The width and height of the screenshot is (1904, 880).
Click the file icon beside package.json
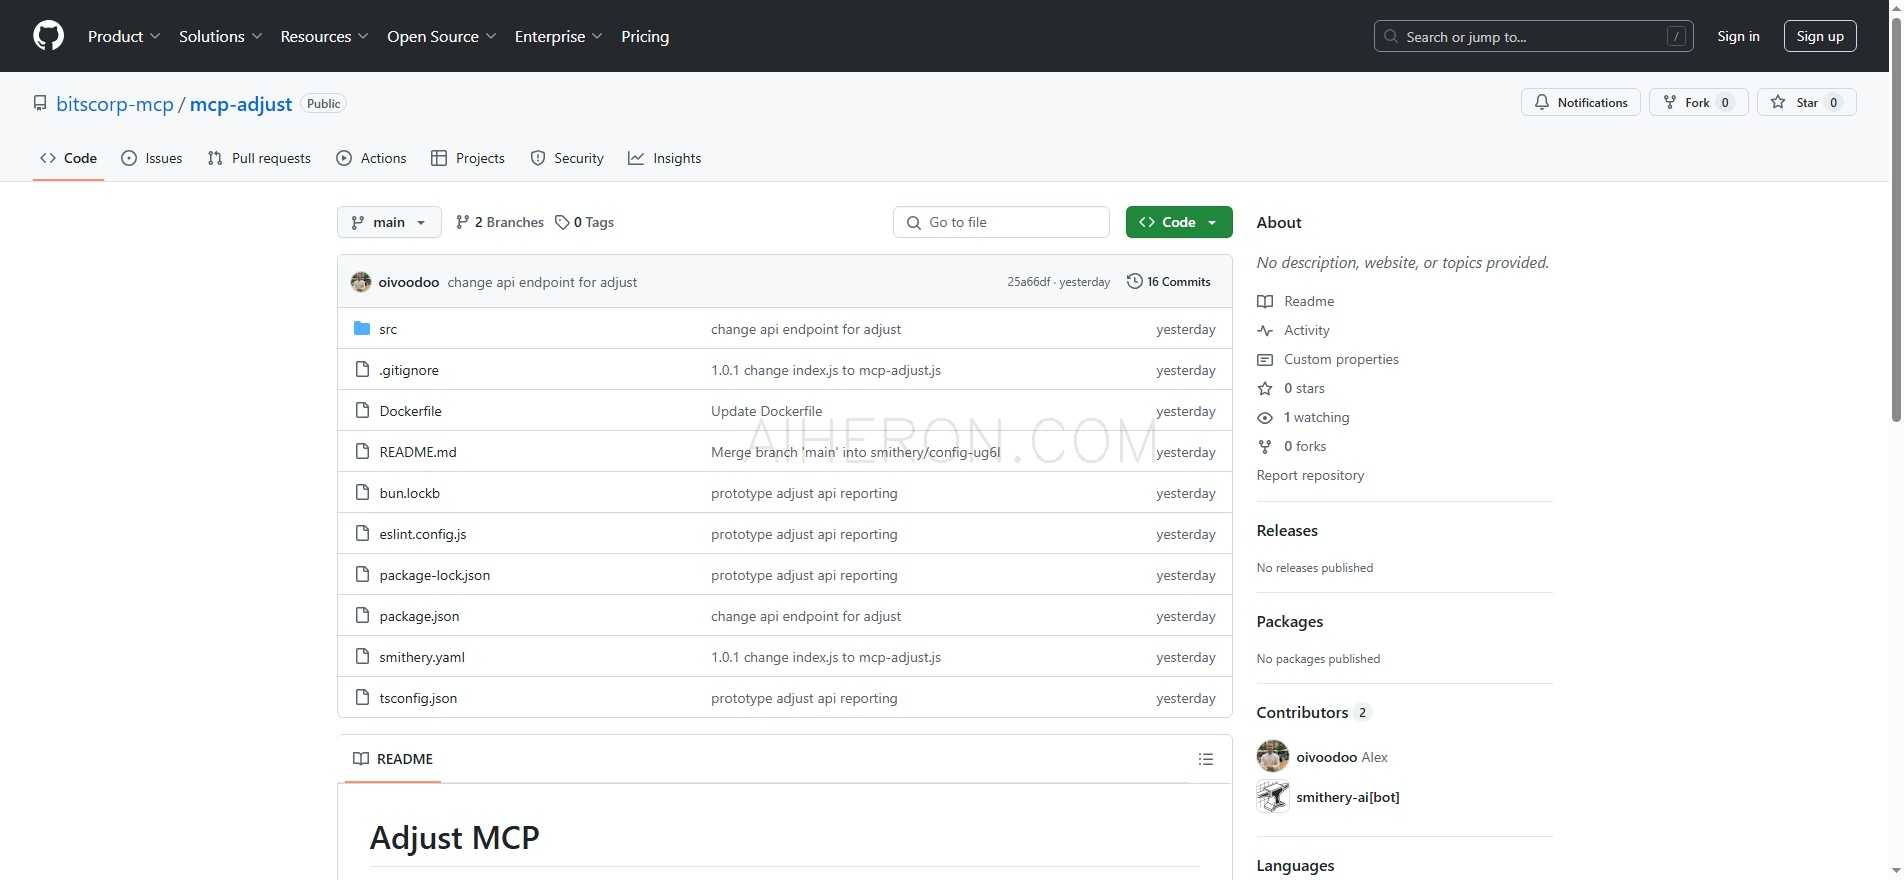click(362, 616)
